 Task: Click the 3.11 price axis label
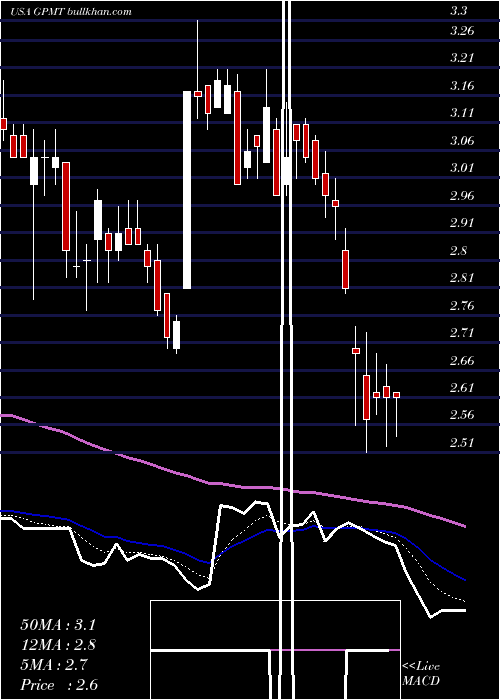click(x=462, y=113)
